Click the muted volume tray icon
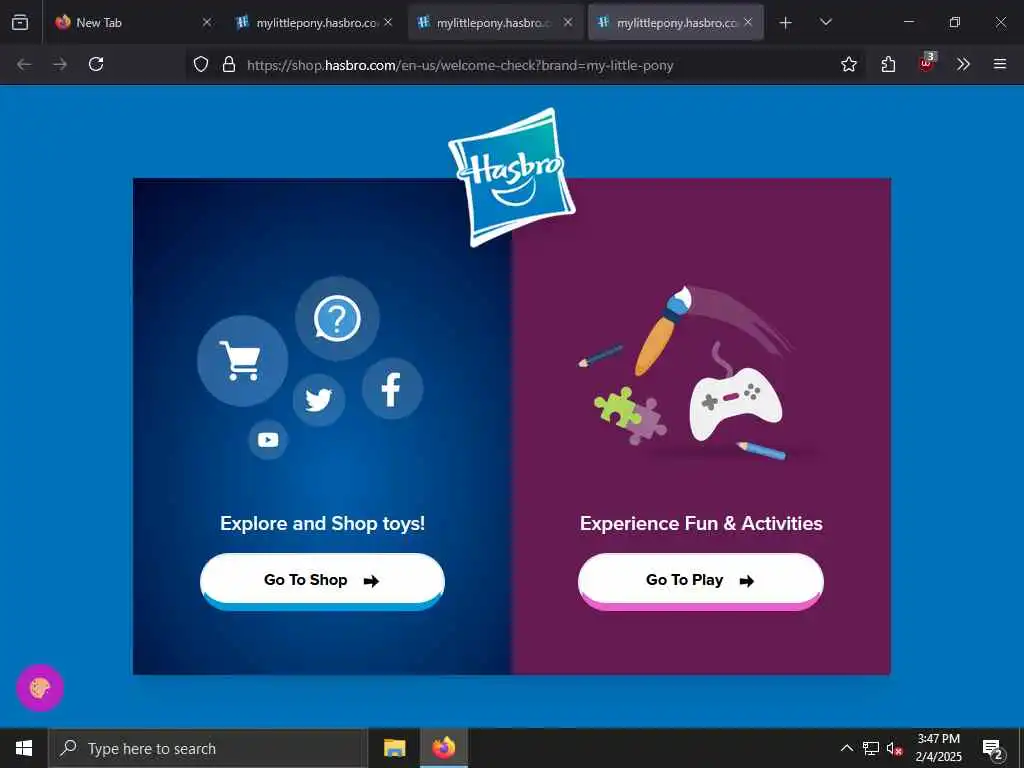This screenshot has height=768, width=1024. click(x=895, y=748)
